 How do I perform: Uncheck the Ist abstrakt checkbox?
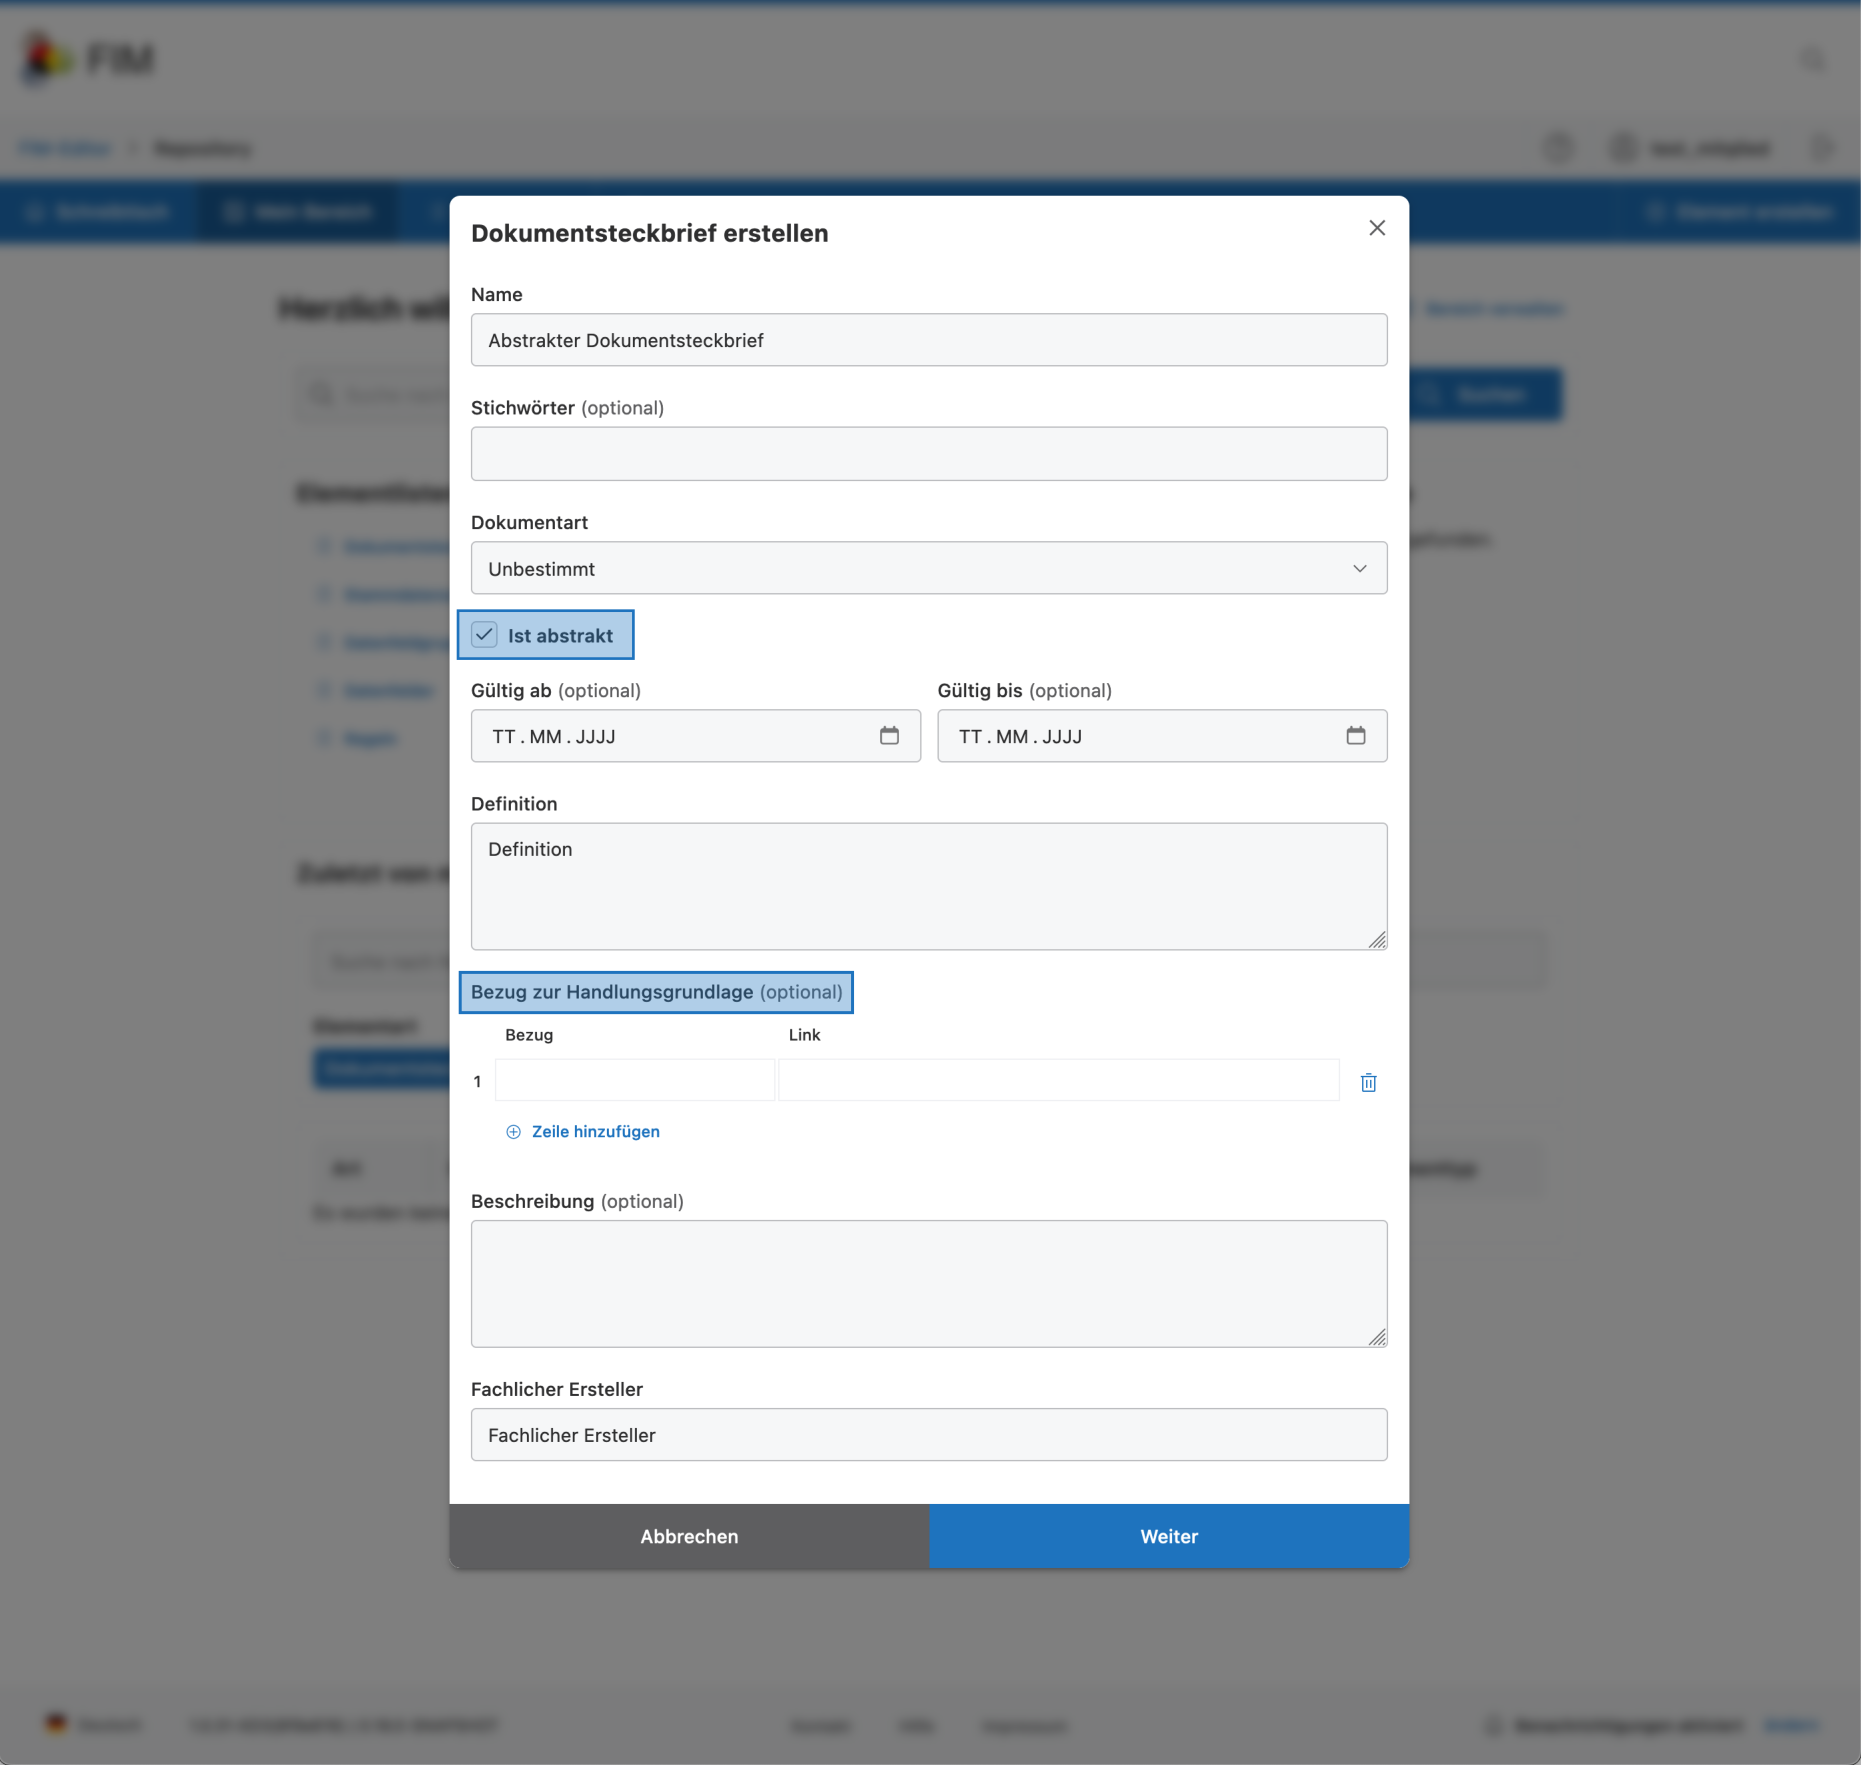tap(485, 635)
